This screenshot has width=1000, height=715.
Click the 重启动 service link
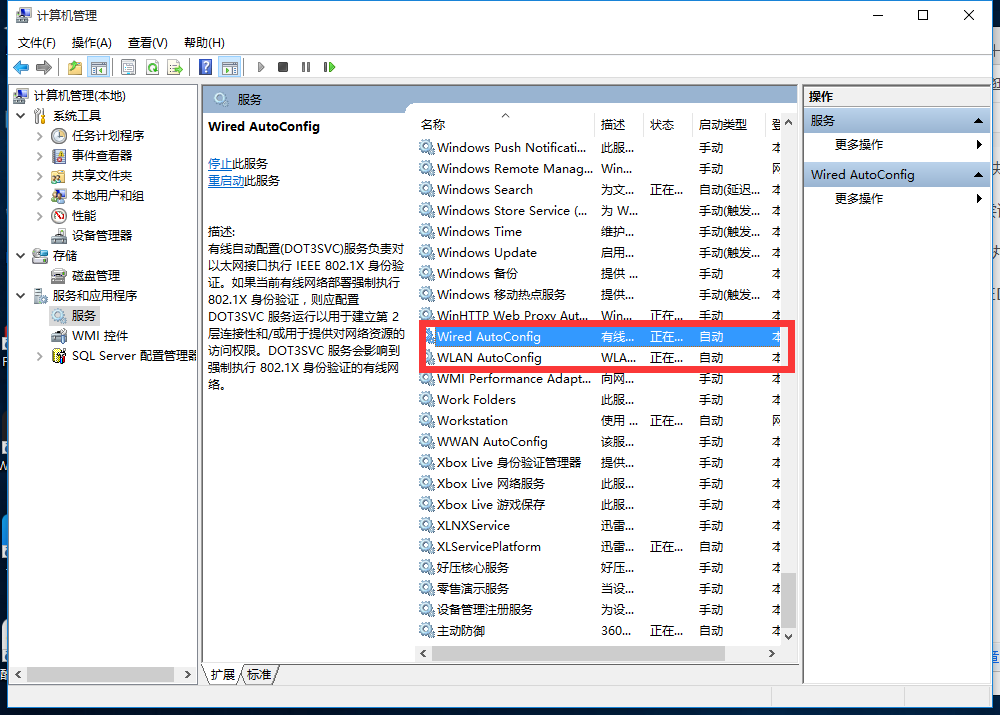(x=226, y=181)
